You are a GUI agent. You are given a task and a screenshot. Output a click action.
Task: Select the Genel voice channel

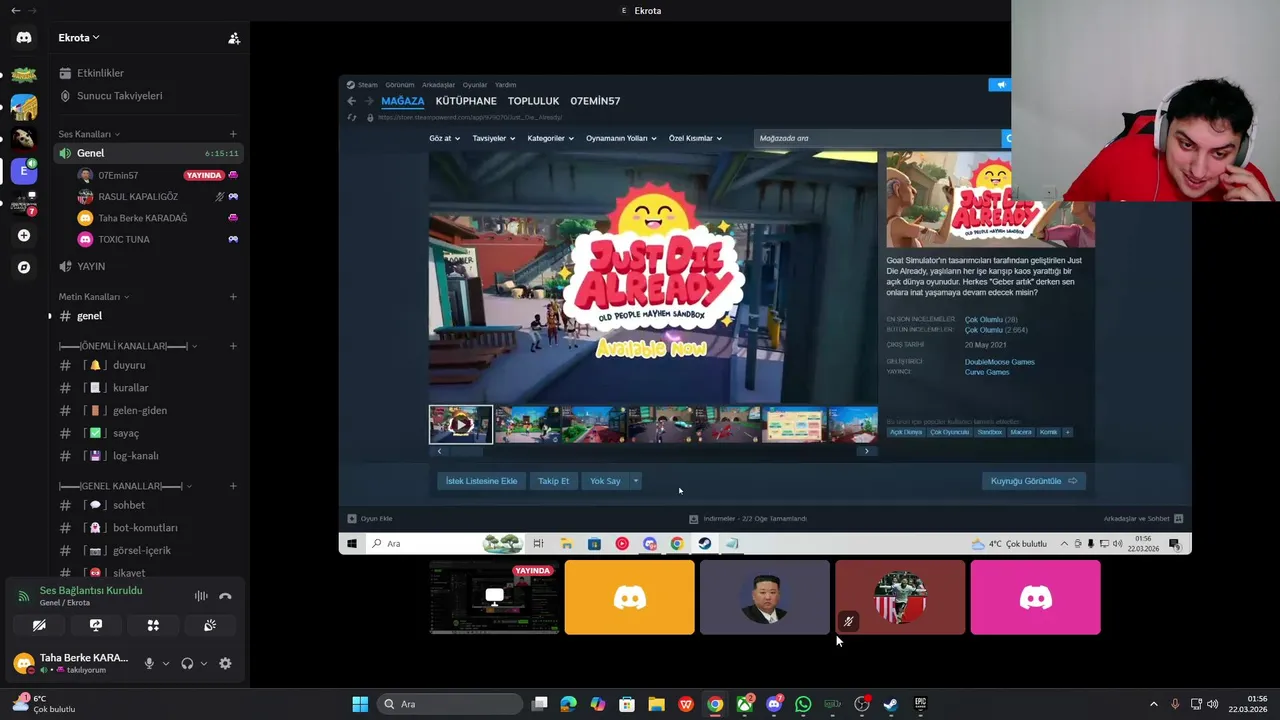[146, 153]
